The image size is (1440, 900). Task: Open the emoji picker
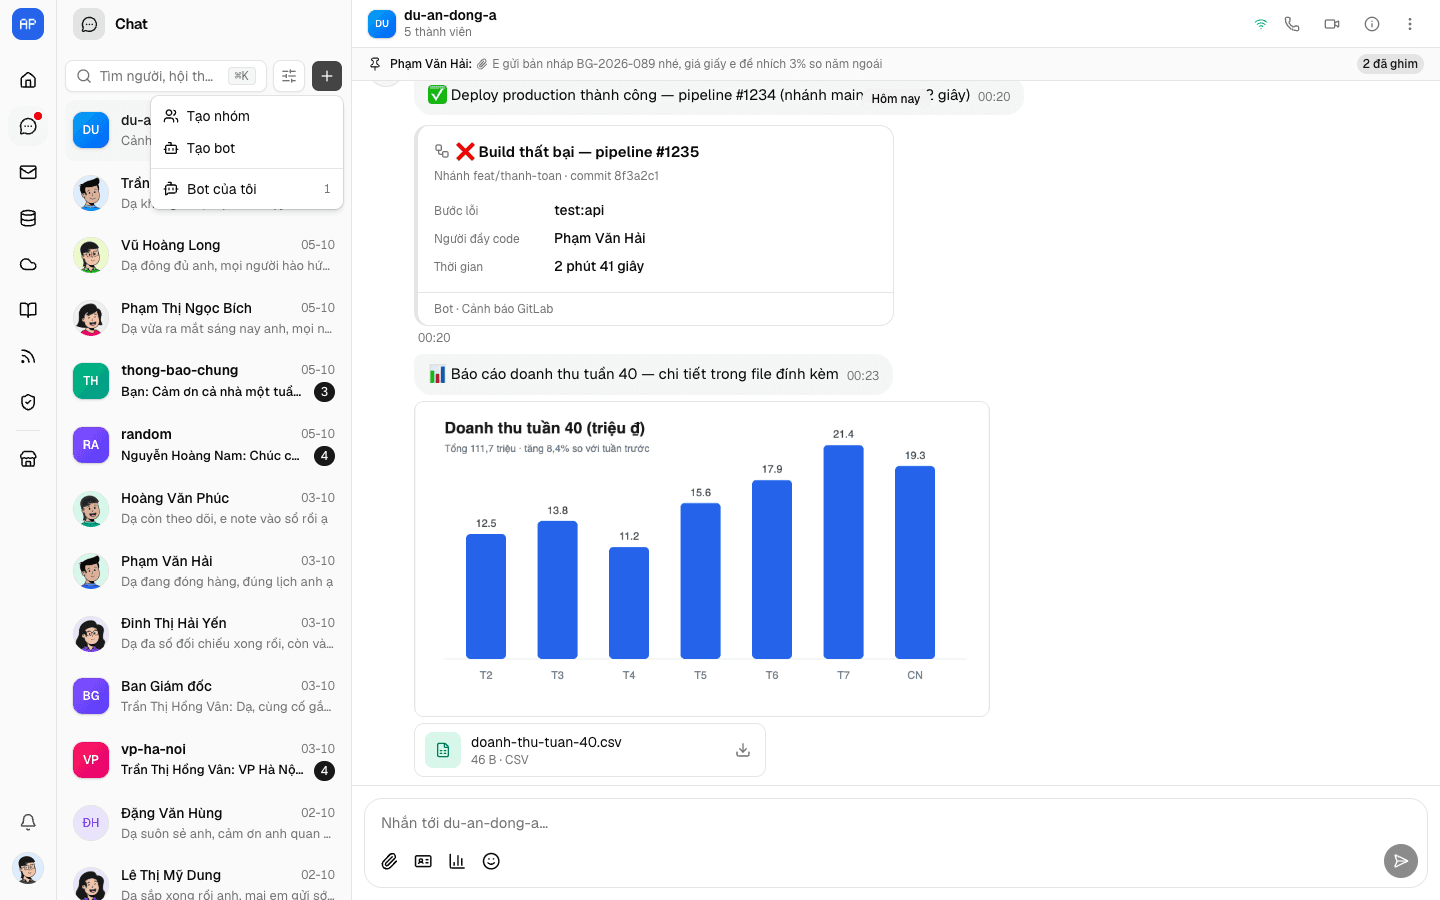[491, 861]
